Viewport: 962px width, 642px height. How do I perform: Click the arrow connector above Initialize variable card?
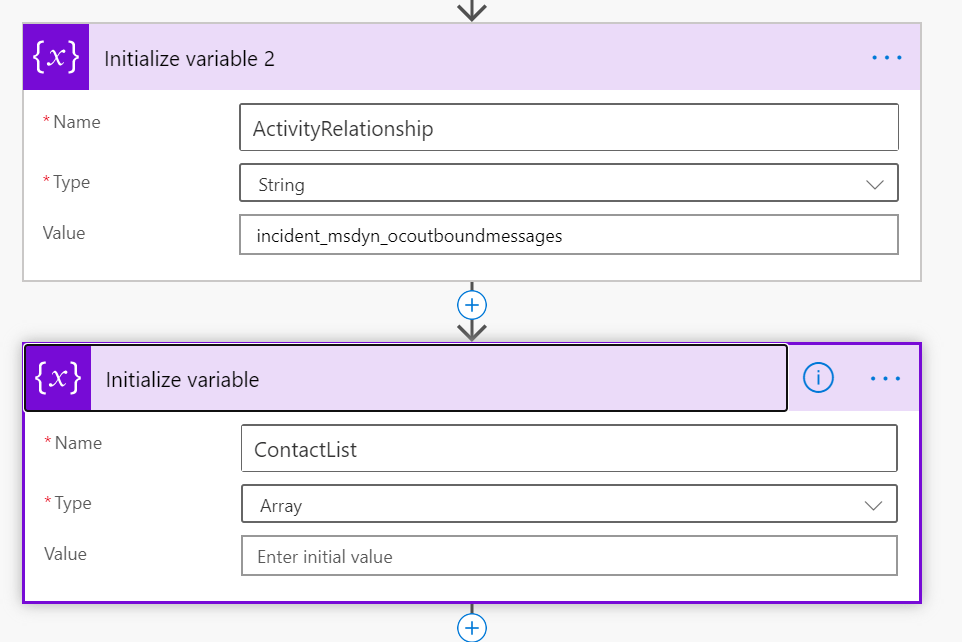pos(471,329)
